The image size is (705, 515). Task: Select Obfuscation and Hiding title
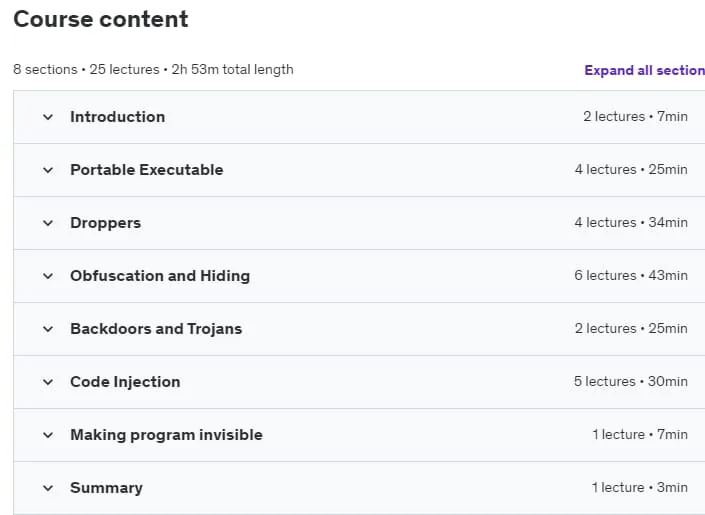160,276
